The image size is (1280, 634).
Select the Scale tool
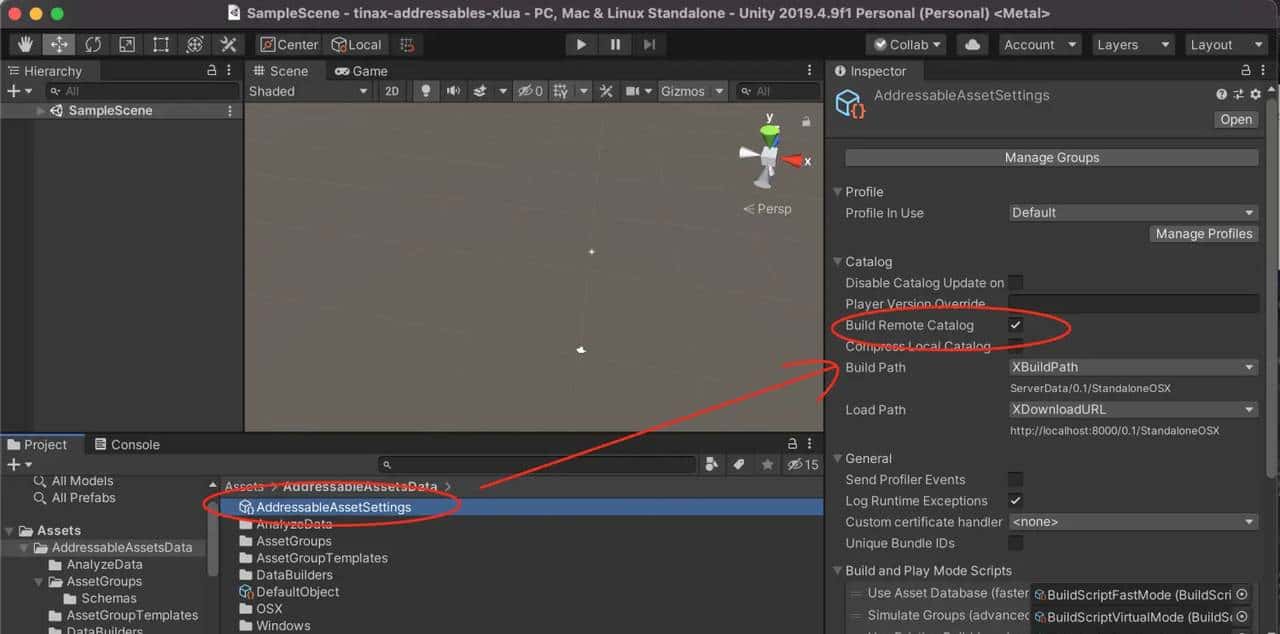pyautogui.click(x=126, y=44)
